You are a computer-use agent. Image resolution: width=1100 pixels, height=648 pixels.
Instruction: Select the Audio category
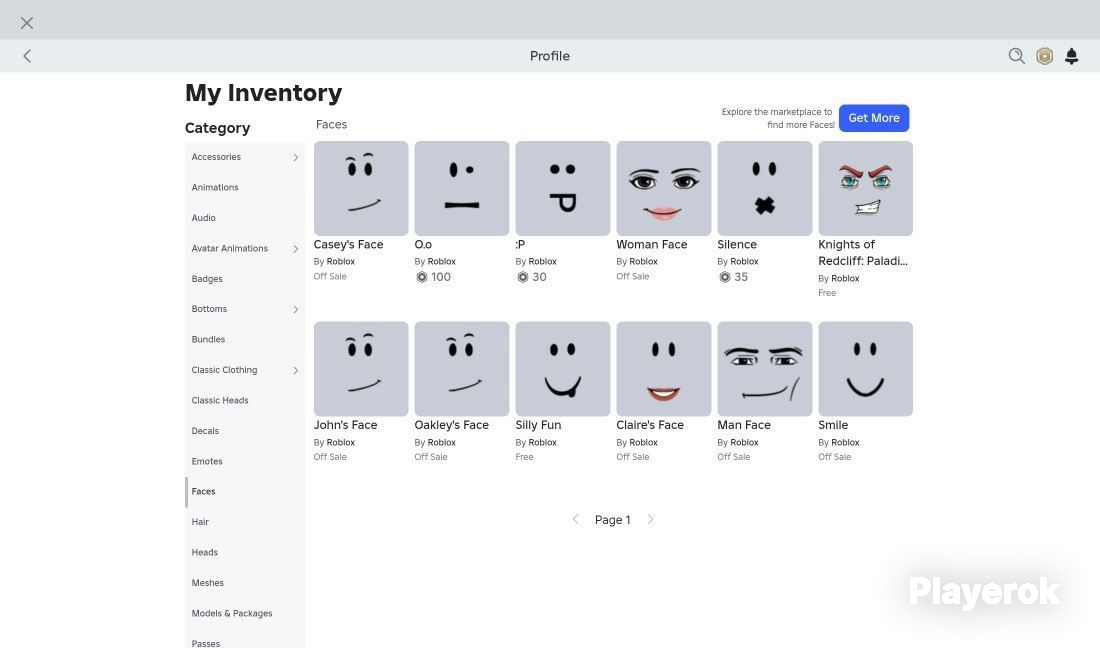point(245,218)
